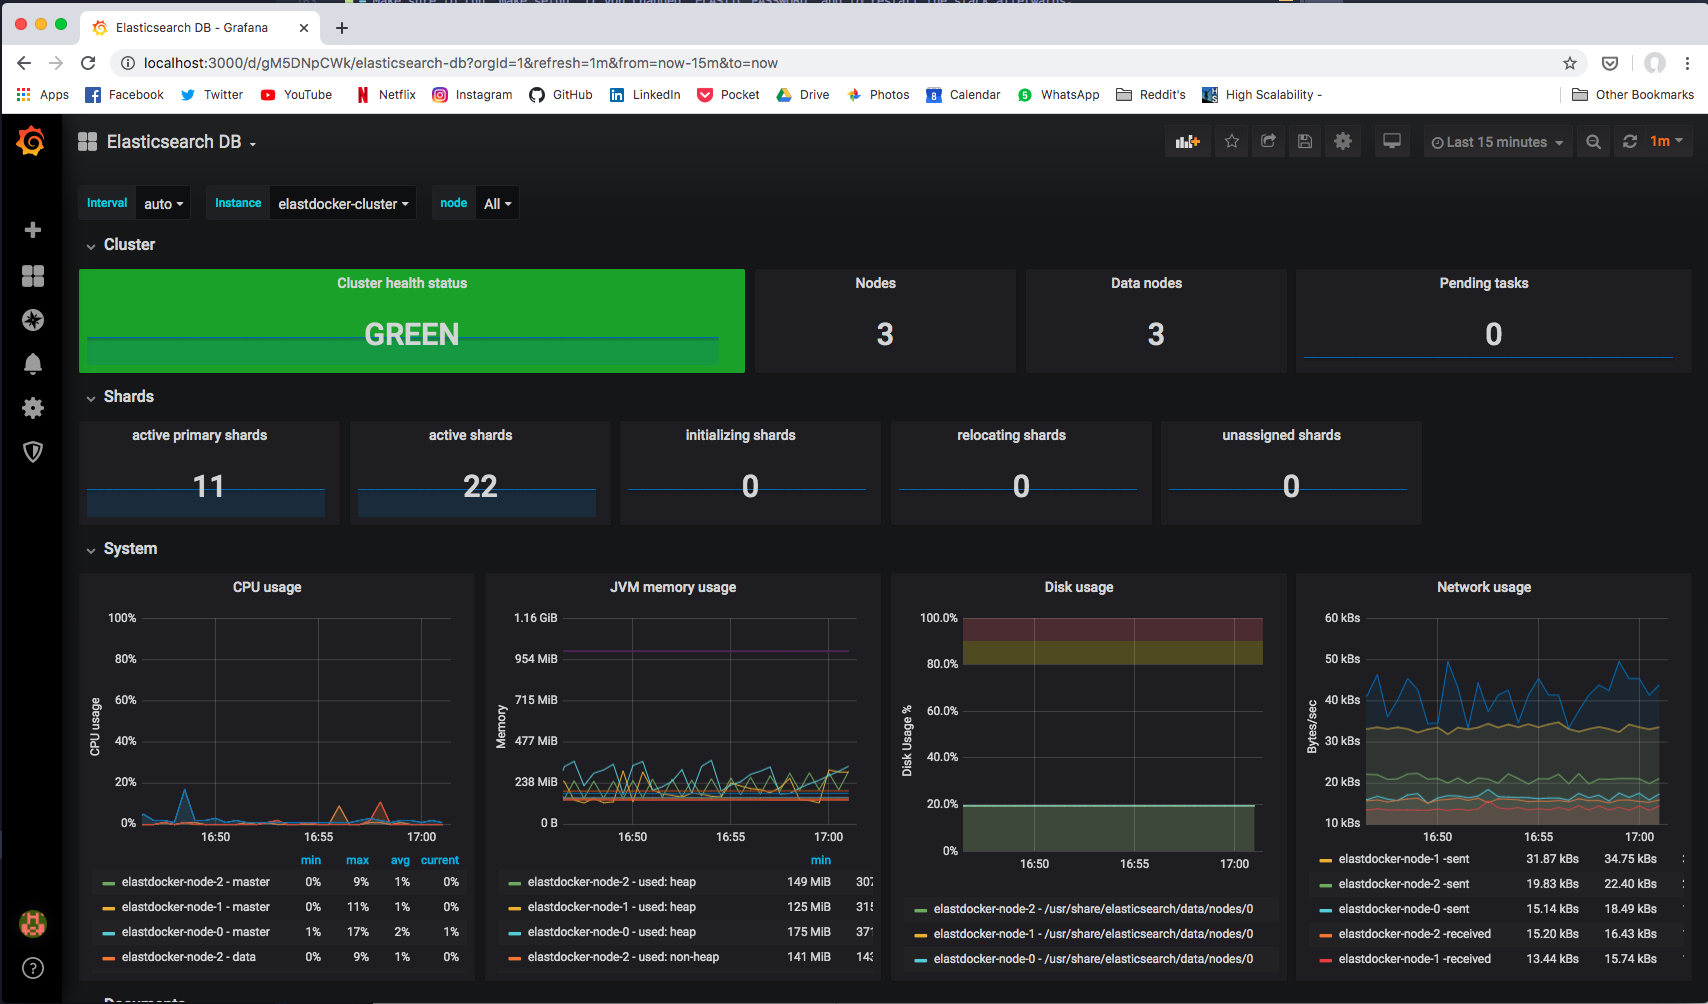Screen dimensions: 1708x1004
Task: Sort JVM legend by min column
Action: click(x=821, y=860)
